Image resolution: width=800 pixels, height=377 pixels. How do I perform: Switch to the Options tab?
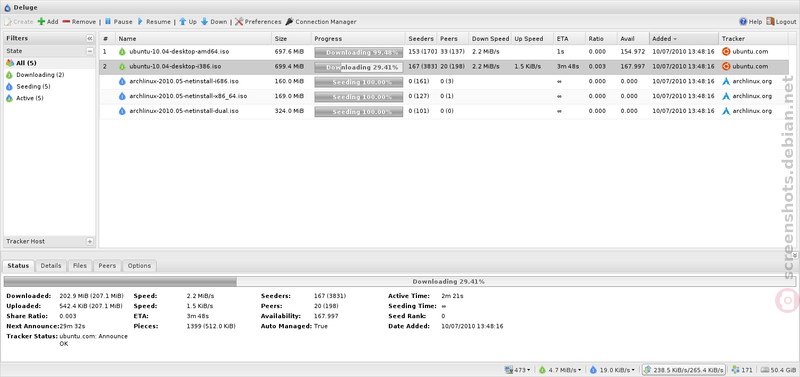tap(139, 266)
